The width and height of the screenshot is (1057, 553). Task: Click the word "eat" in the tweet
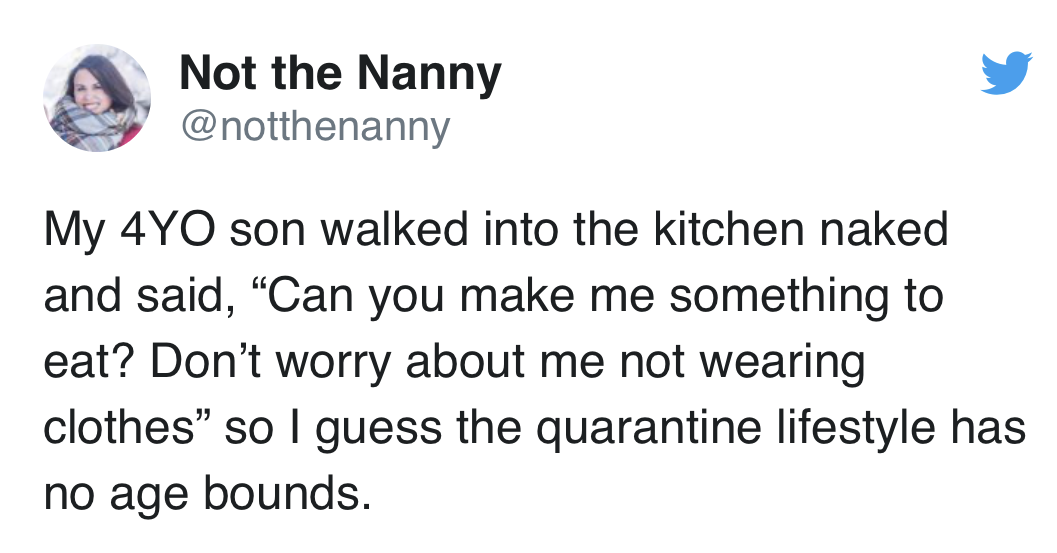point(82,362)
